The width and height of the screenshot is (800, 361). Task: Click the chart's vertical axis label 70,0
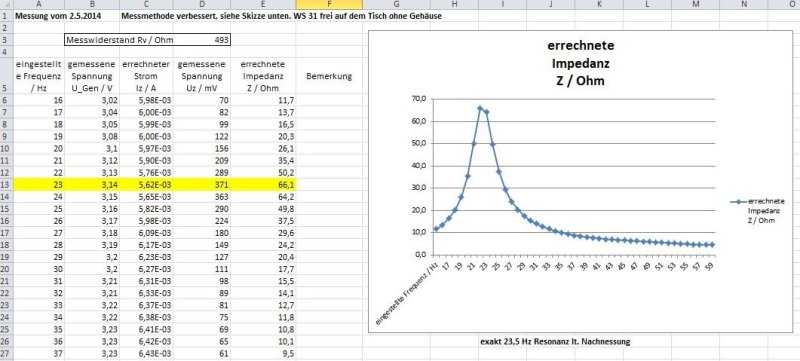coord(418,99)
